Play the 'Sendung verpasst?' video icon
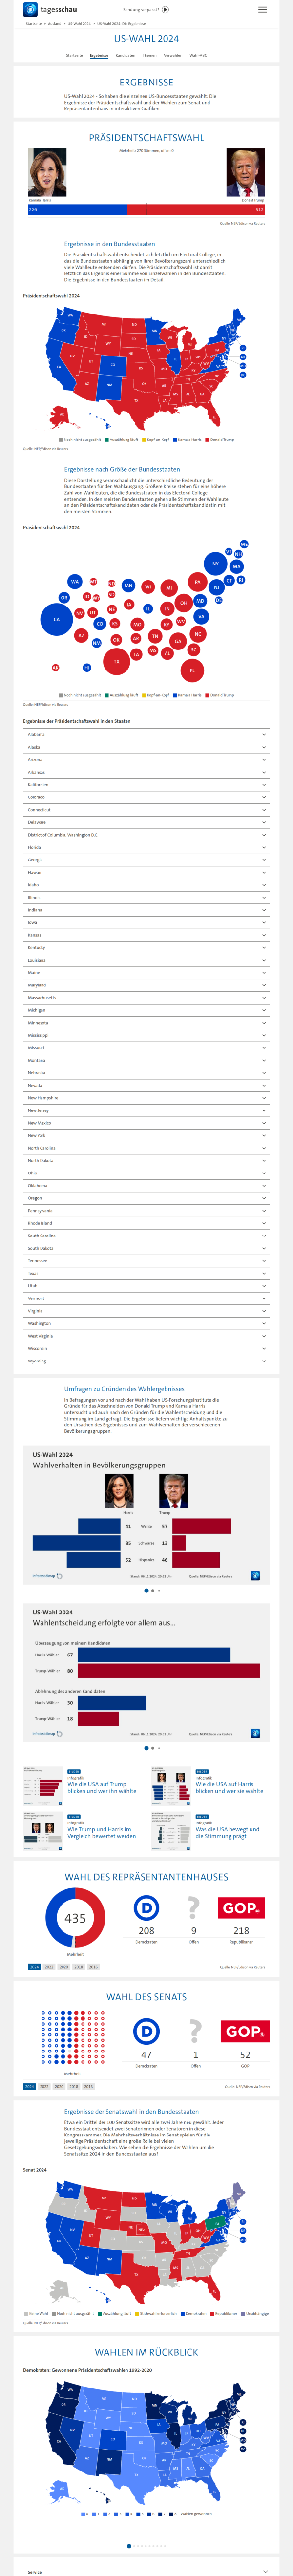This screenshot has height=2576, width=293. tap(165, 9)
